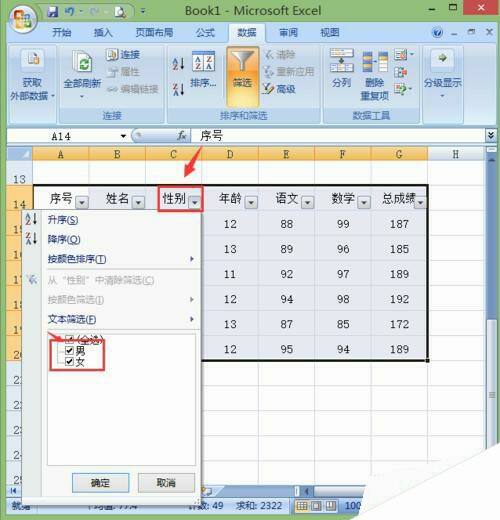The image size is (500, 520).
Task: Select column H header
Action: (455, 154)
